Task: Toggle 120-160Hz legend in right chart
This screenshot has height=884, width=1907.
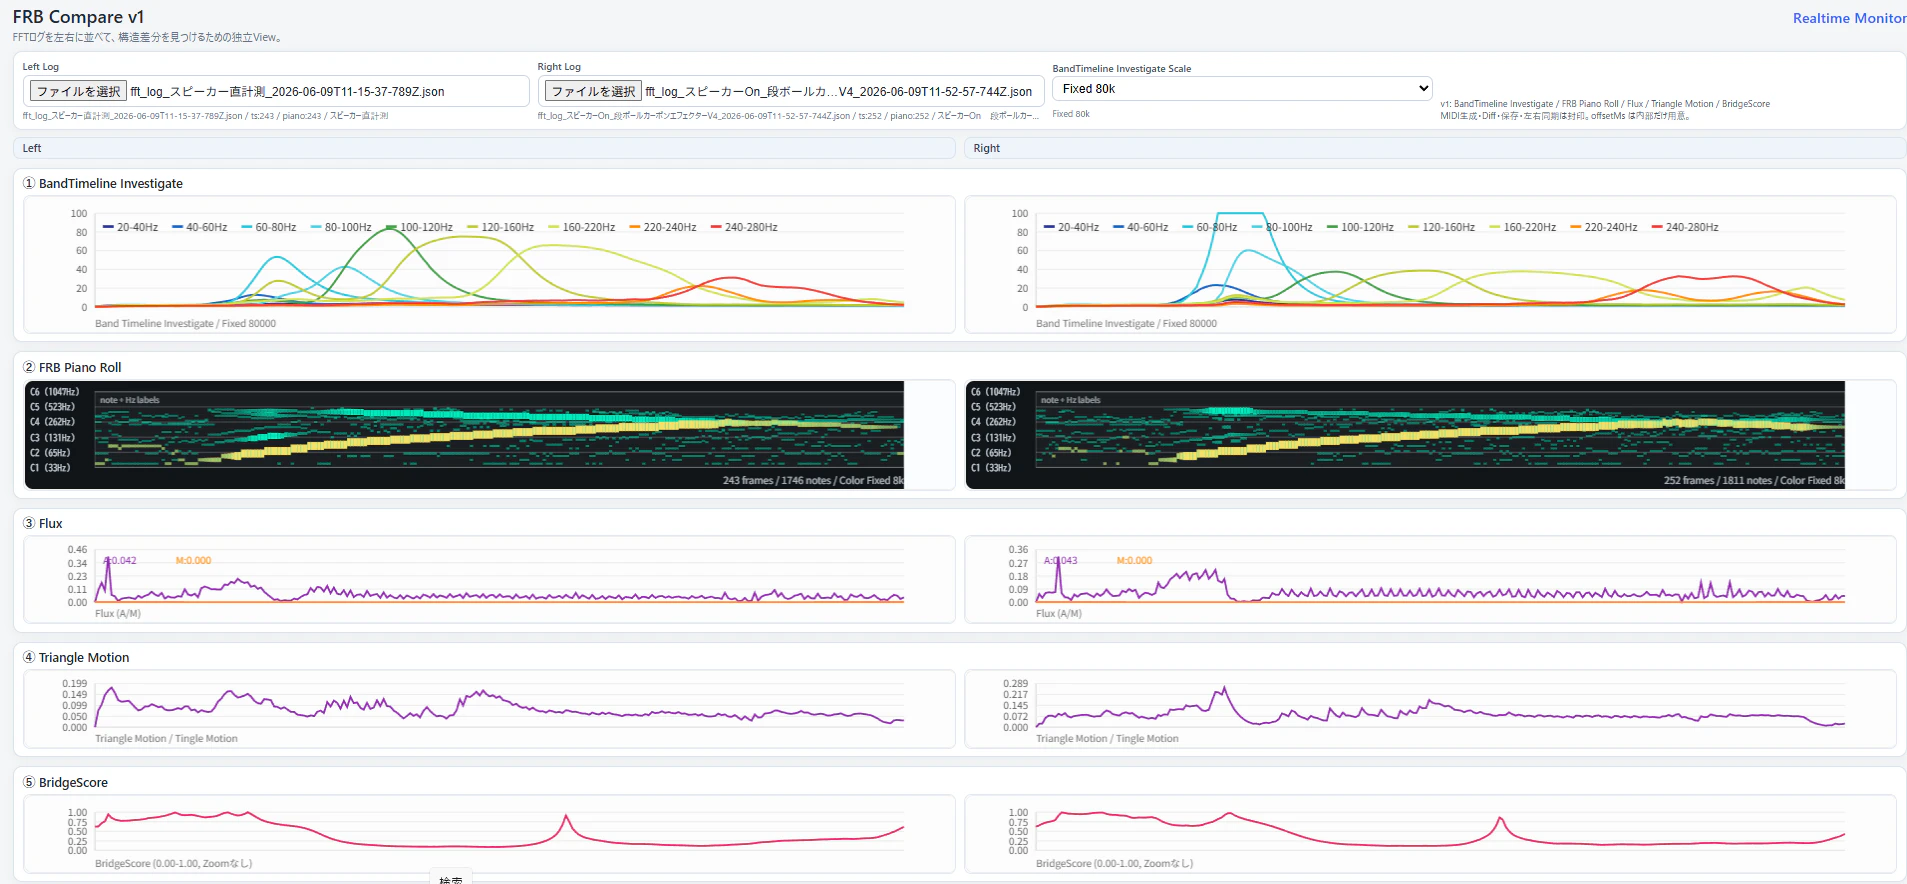Action: click(1442, 227)
